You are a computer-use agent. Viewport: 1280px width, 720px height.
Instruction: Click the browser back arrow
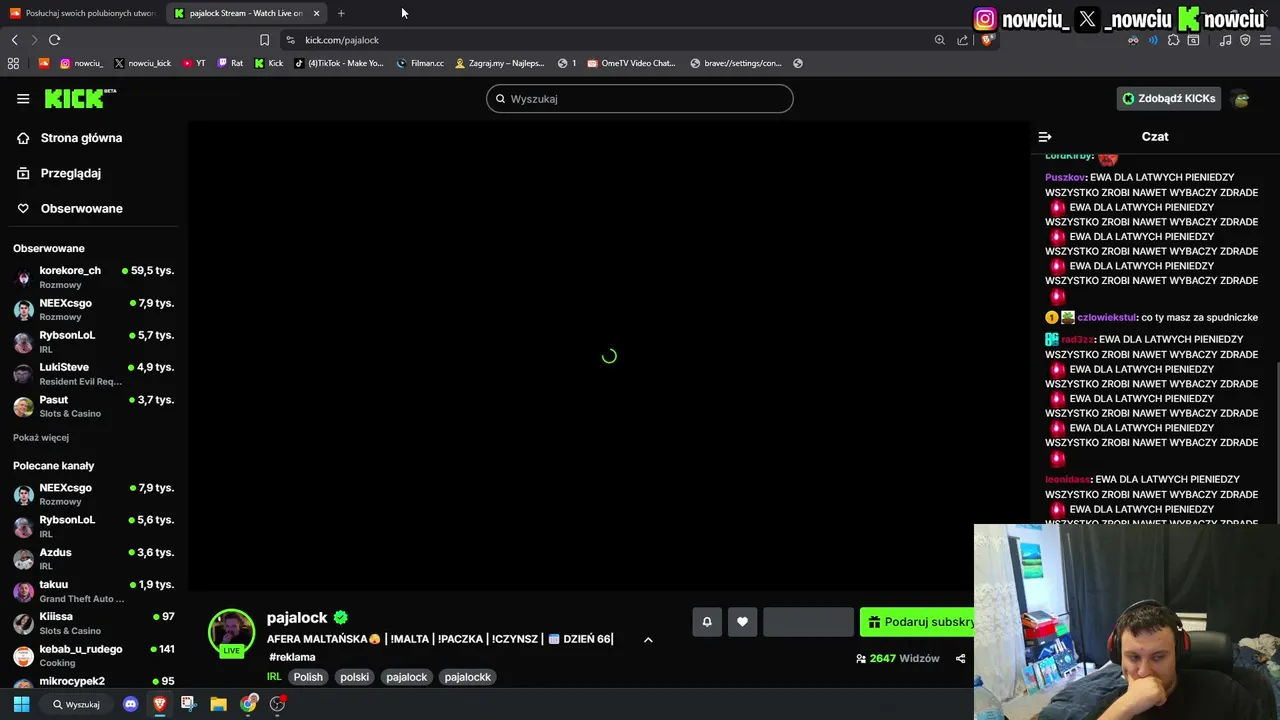(x=14, y=40)
